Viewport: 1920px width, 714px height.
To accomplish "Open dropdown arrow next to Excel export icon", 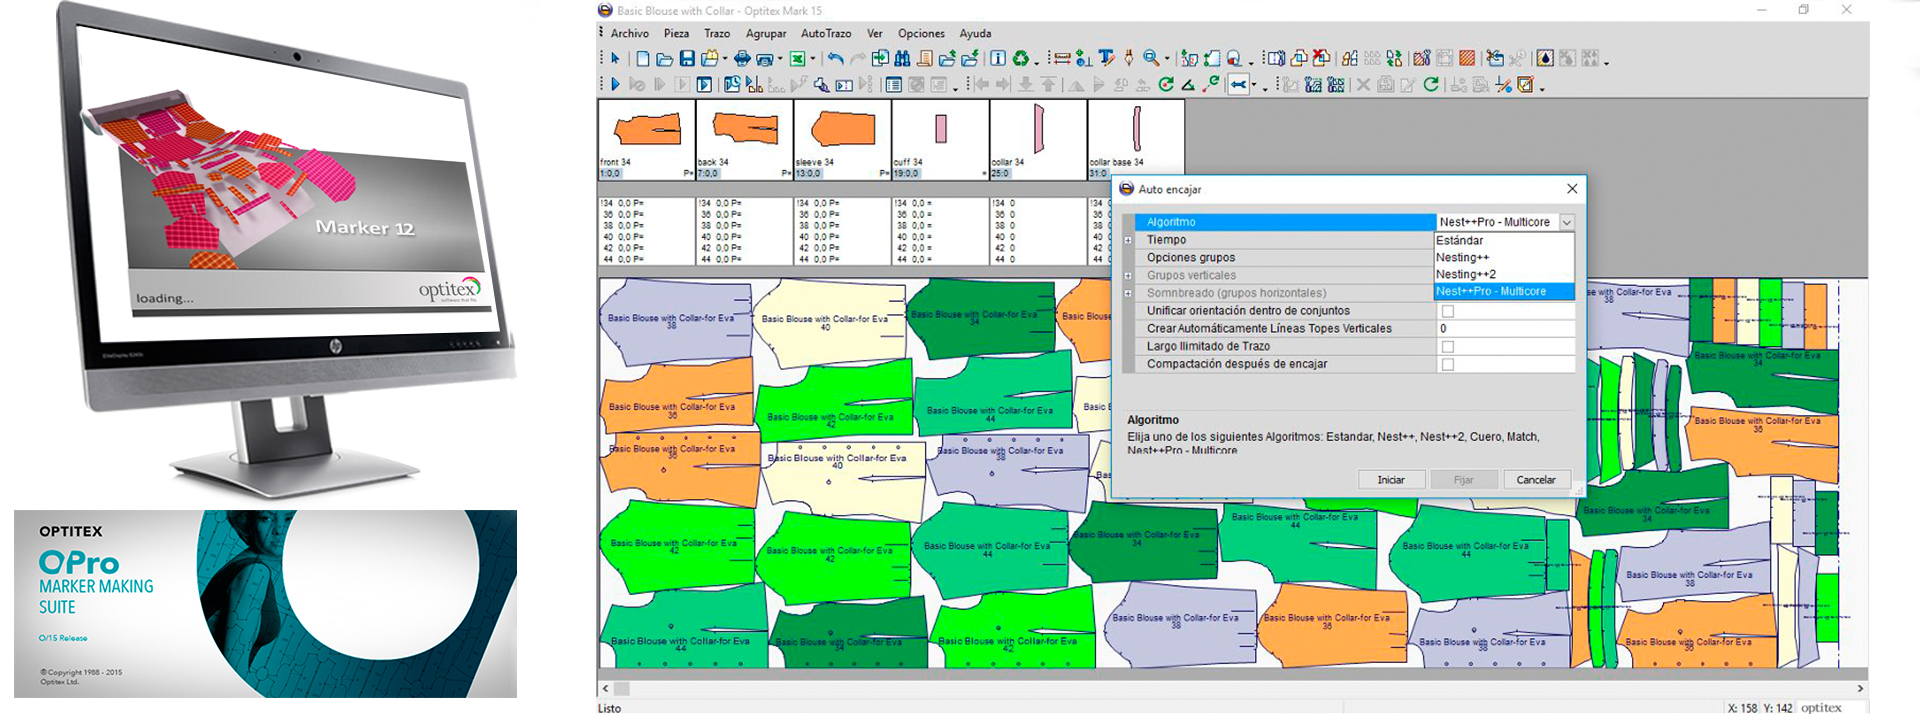I will click(812, 60).
